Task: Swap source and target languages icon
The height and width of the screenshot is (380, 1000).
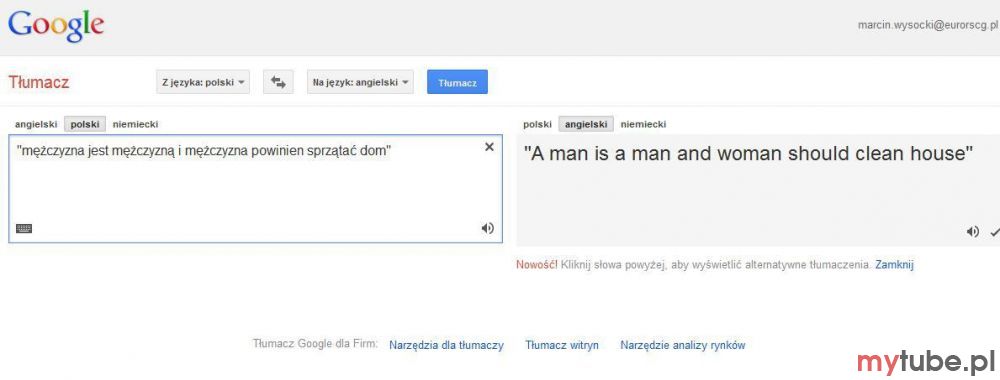Action: (278, 82)
